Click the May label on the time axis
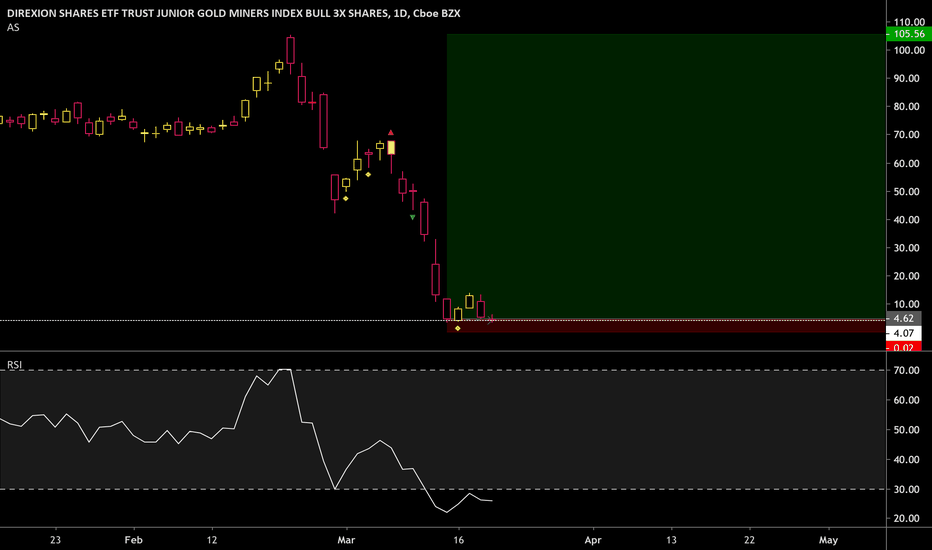932x550 pixels. [828, 540]
